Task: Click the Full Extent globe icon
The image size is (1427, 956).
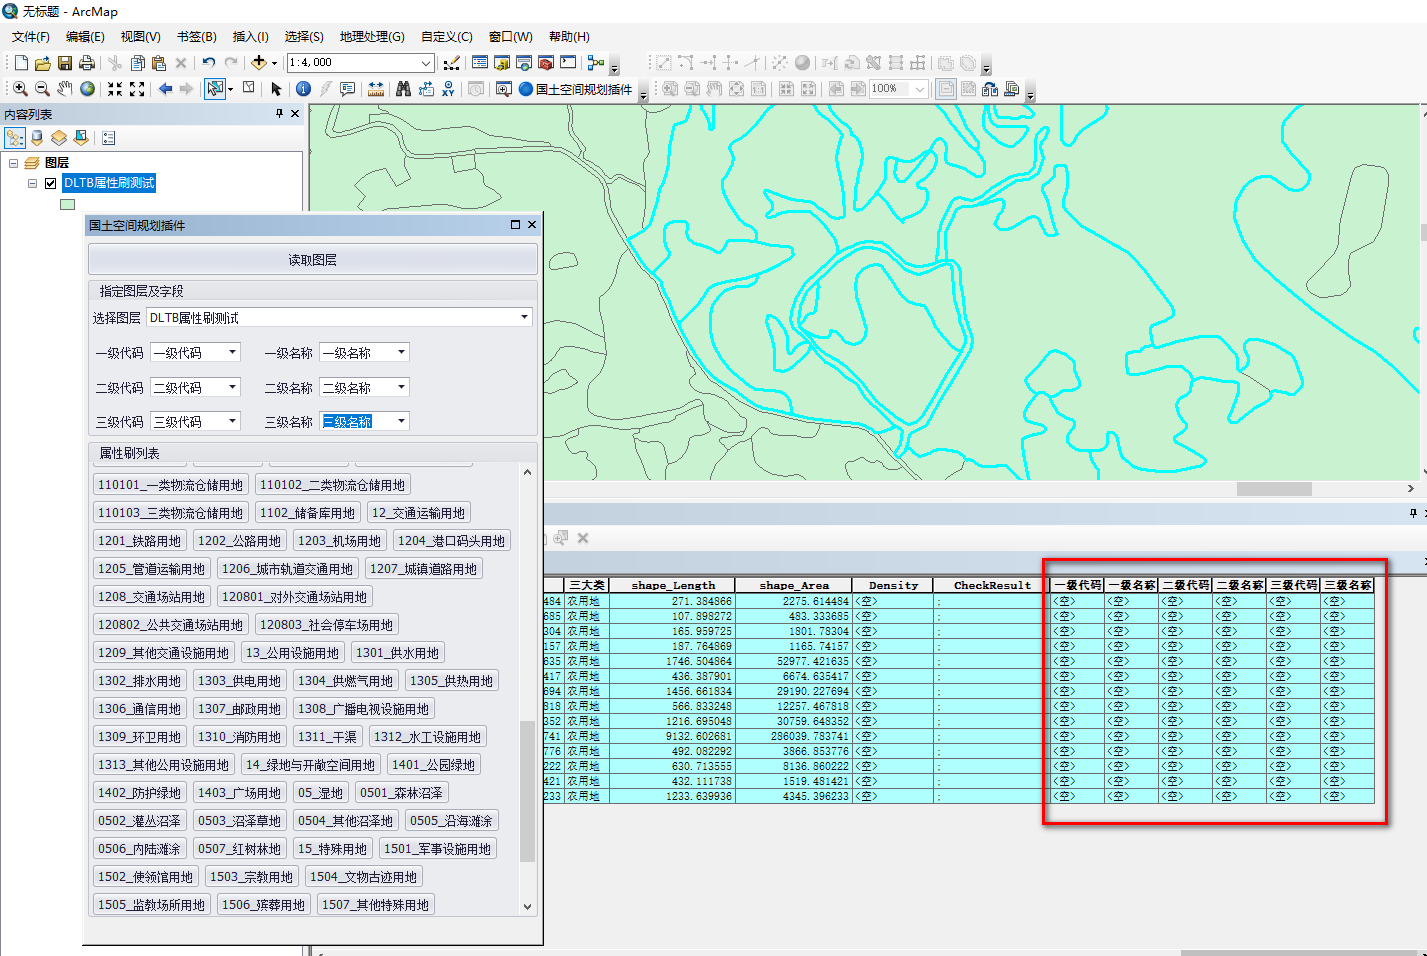Action: click(88, 89)
